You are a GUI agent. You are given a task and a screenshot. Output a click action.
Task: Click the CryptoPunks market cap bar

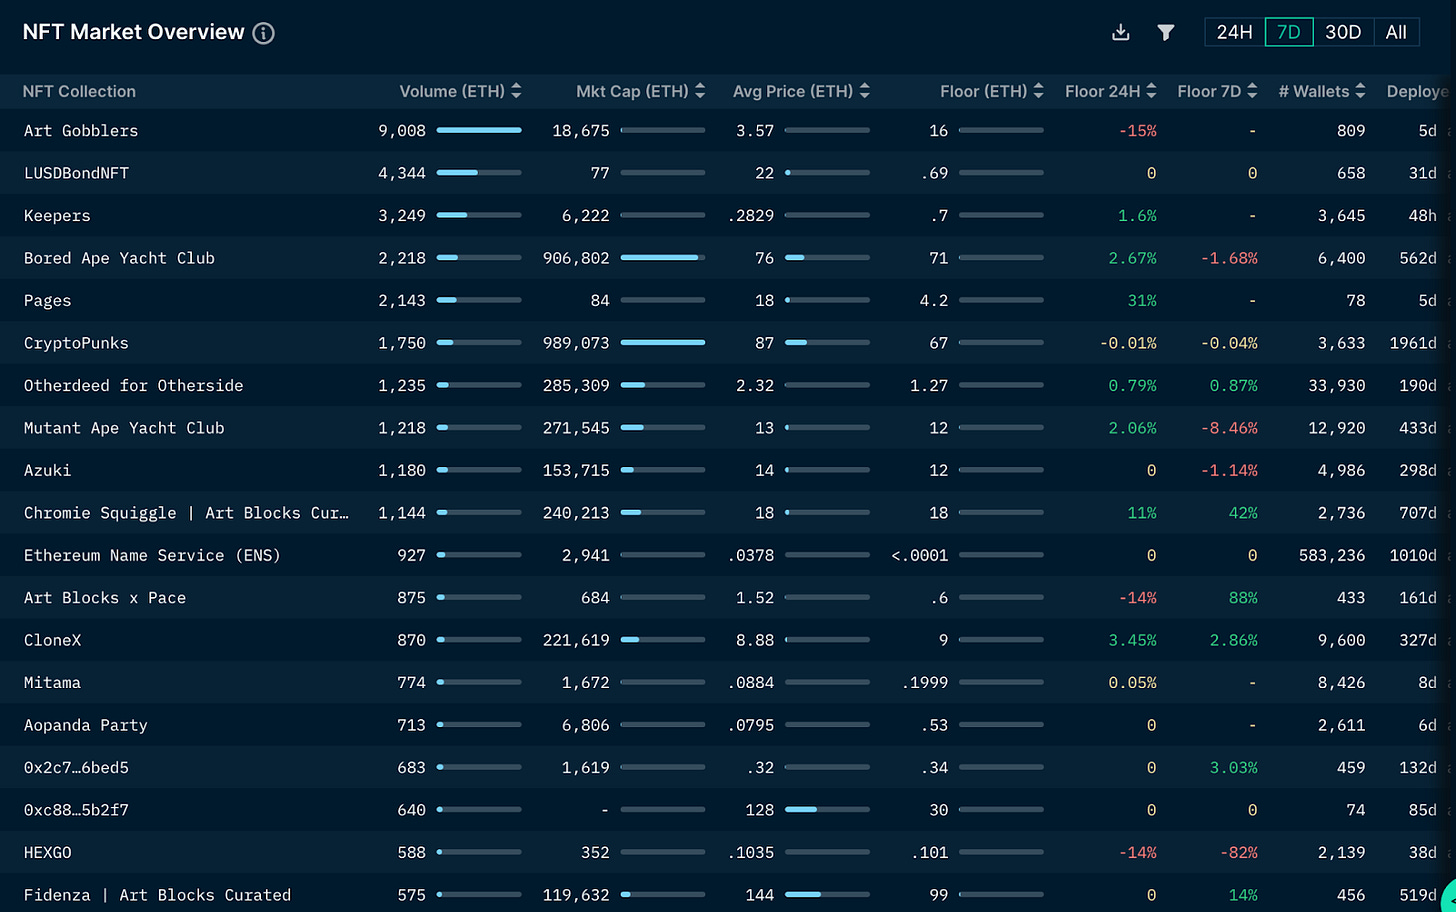point(663,342)
